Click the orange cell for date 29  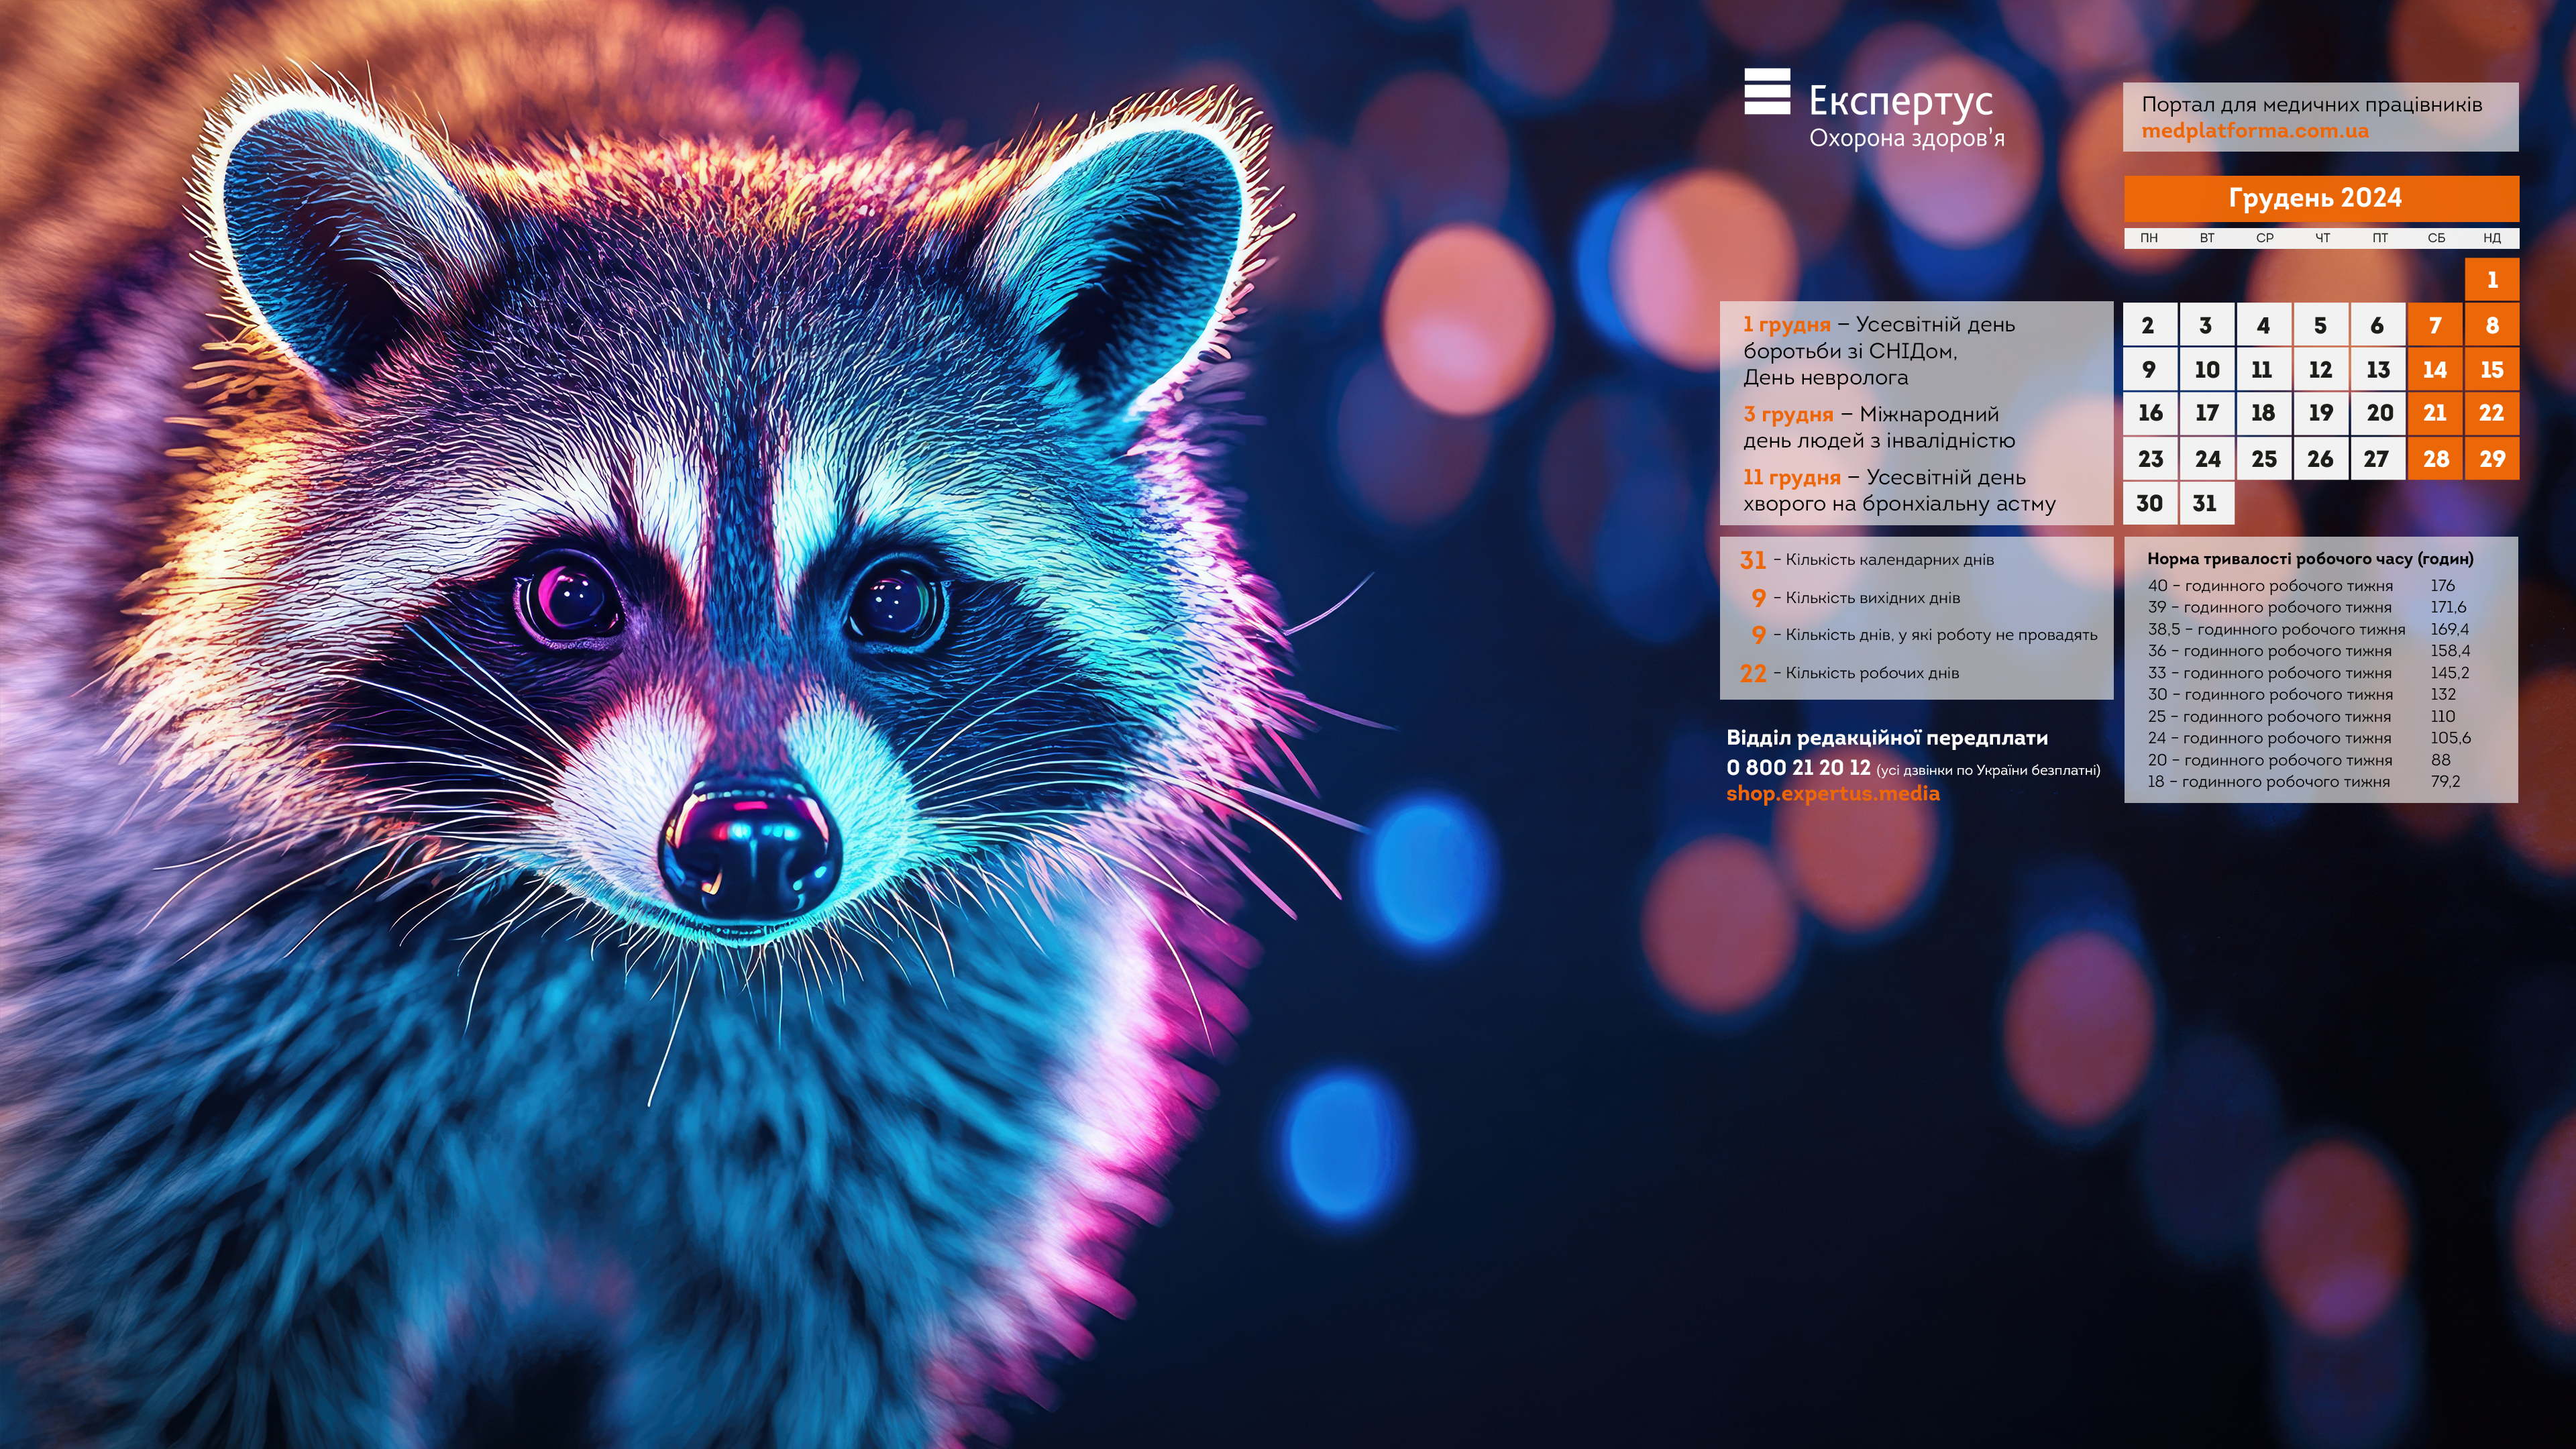2491,459
